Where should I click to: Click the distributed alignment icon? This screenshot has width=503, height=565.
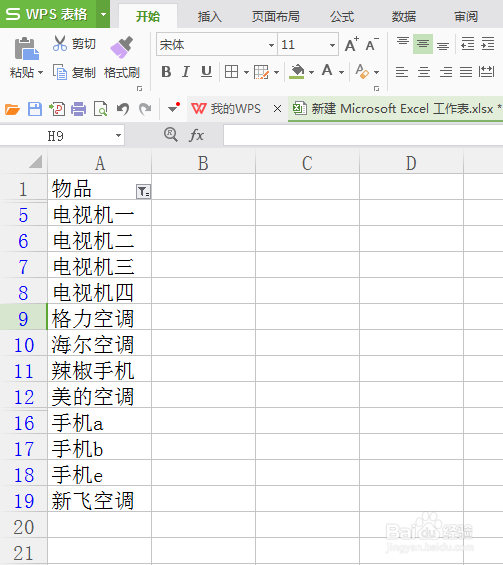pyautogui.click(x=486, y=72)
